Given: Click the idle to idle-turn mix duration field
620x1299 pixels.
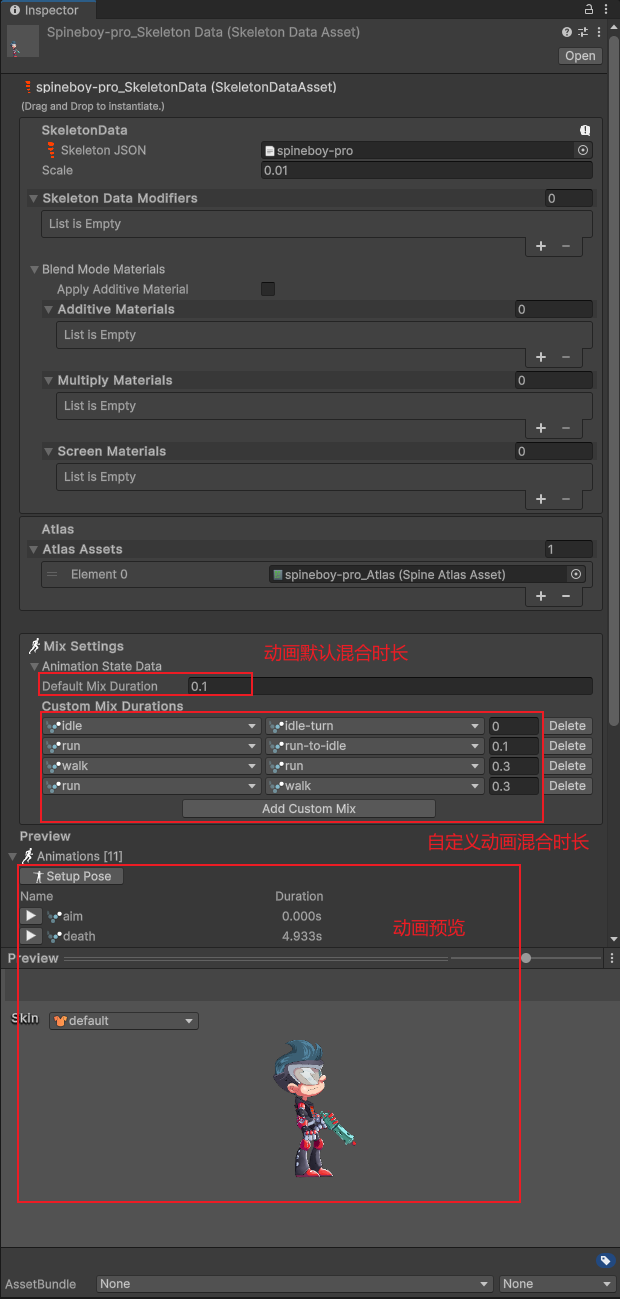Looking at the screenshot, I should click(x=514, y=726).
